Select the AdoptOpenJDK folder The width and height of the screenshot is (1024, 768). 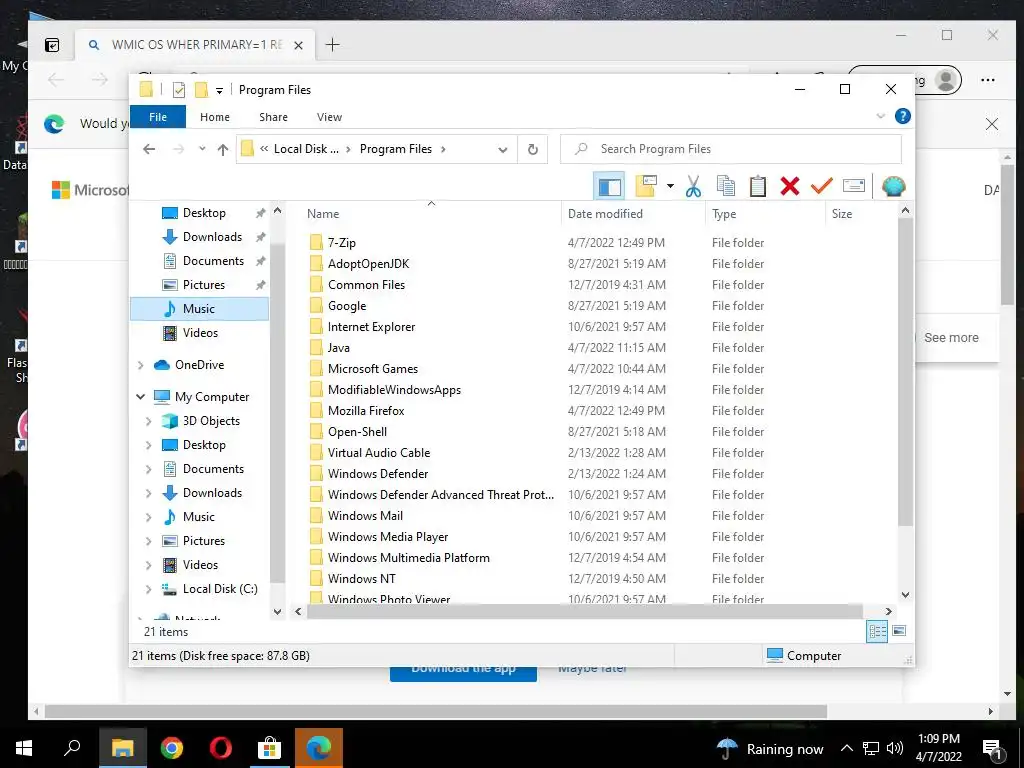click(x=368, y=264)
